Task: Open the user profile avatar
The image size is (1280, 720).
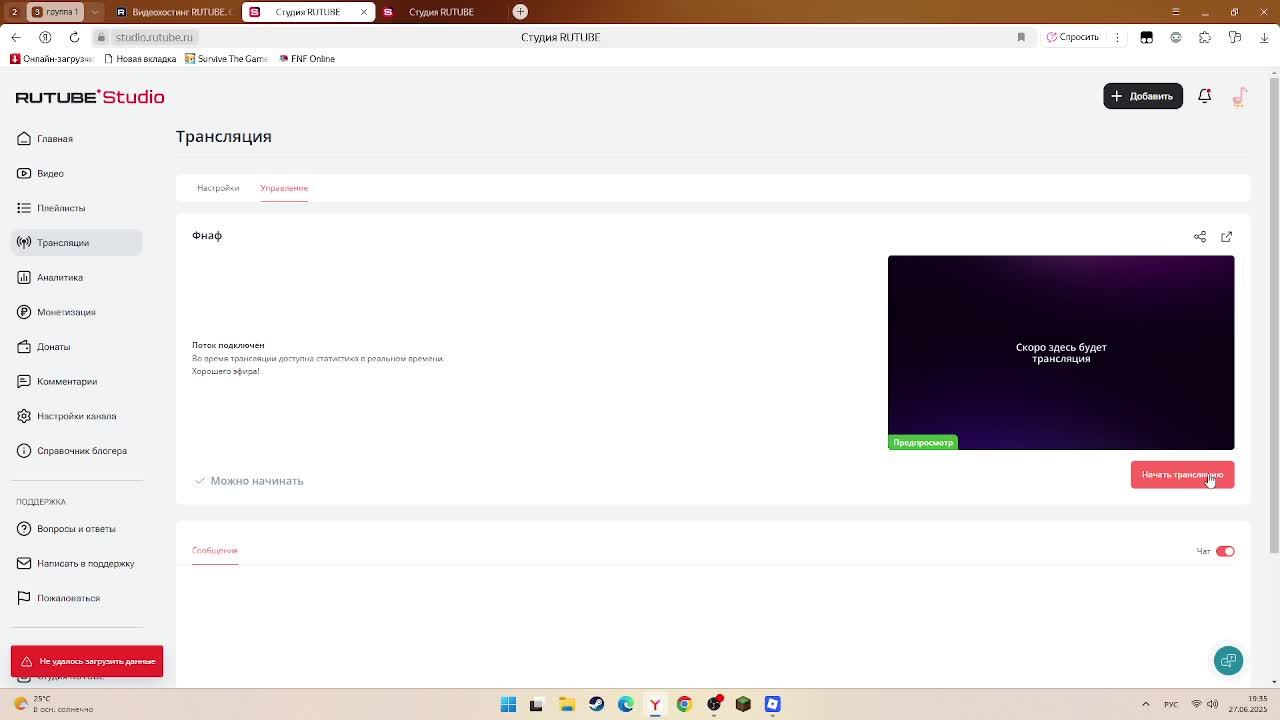Action: pos(1239,96)
